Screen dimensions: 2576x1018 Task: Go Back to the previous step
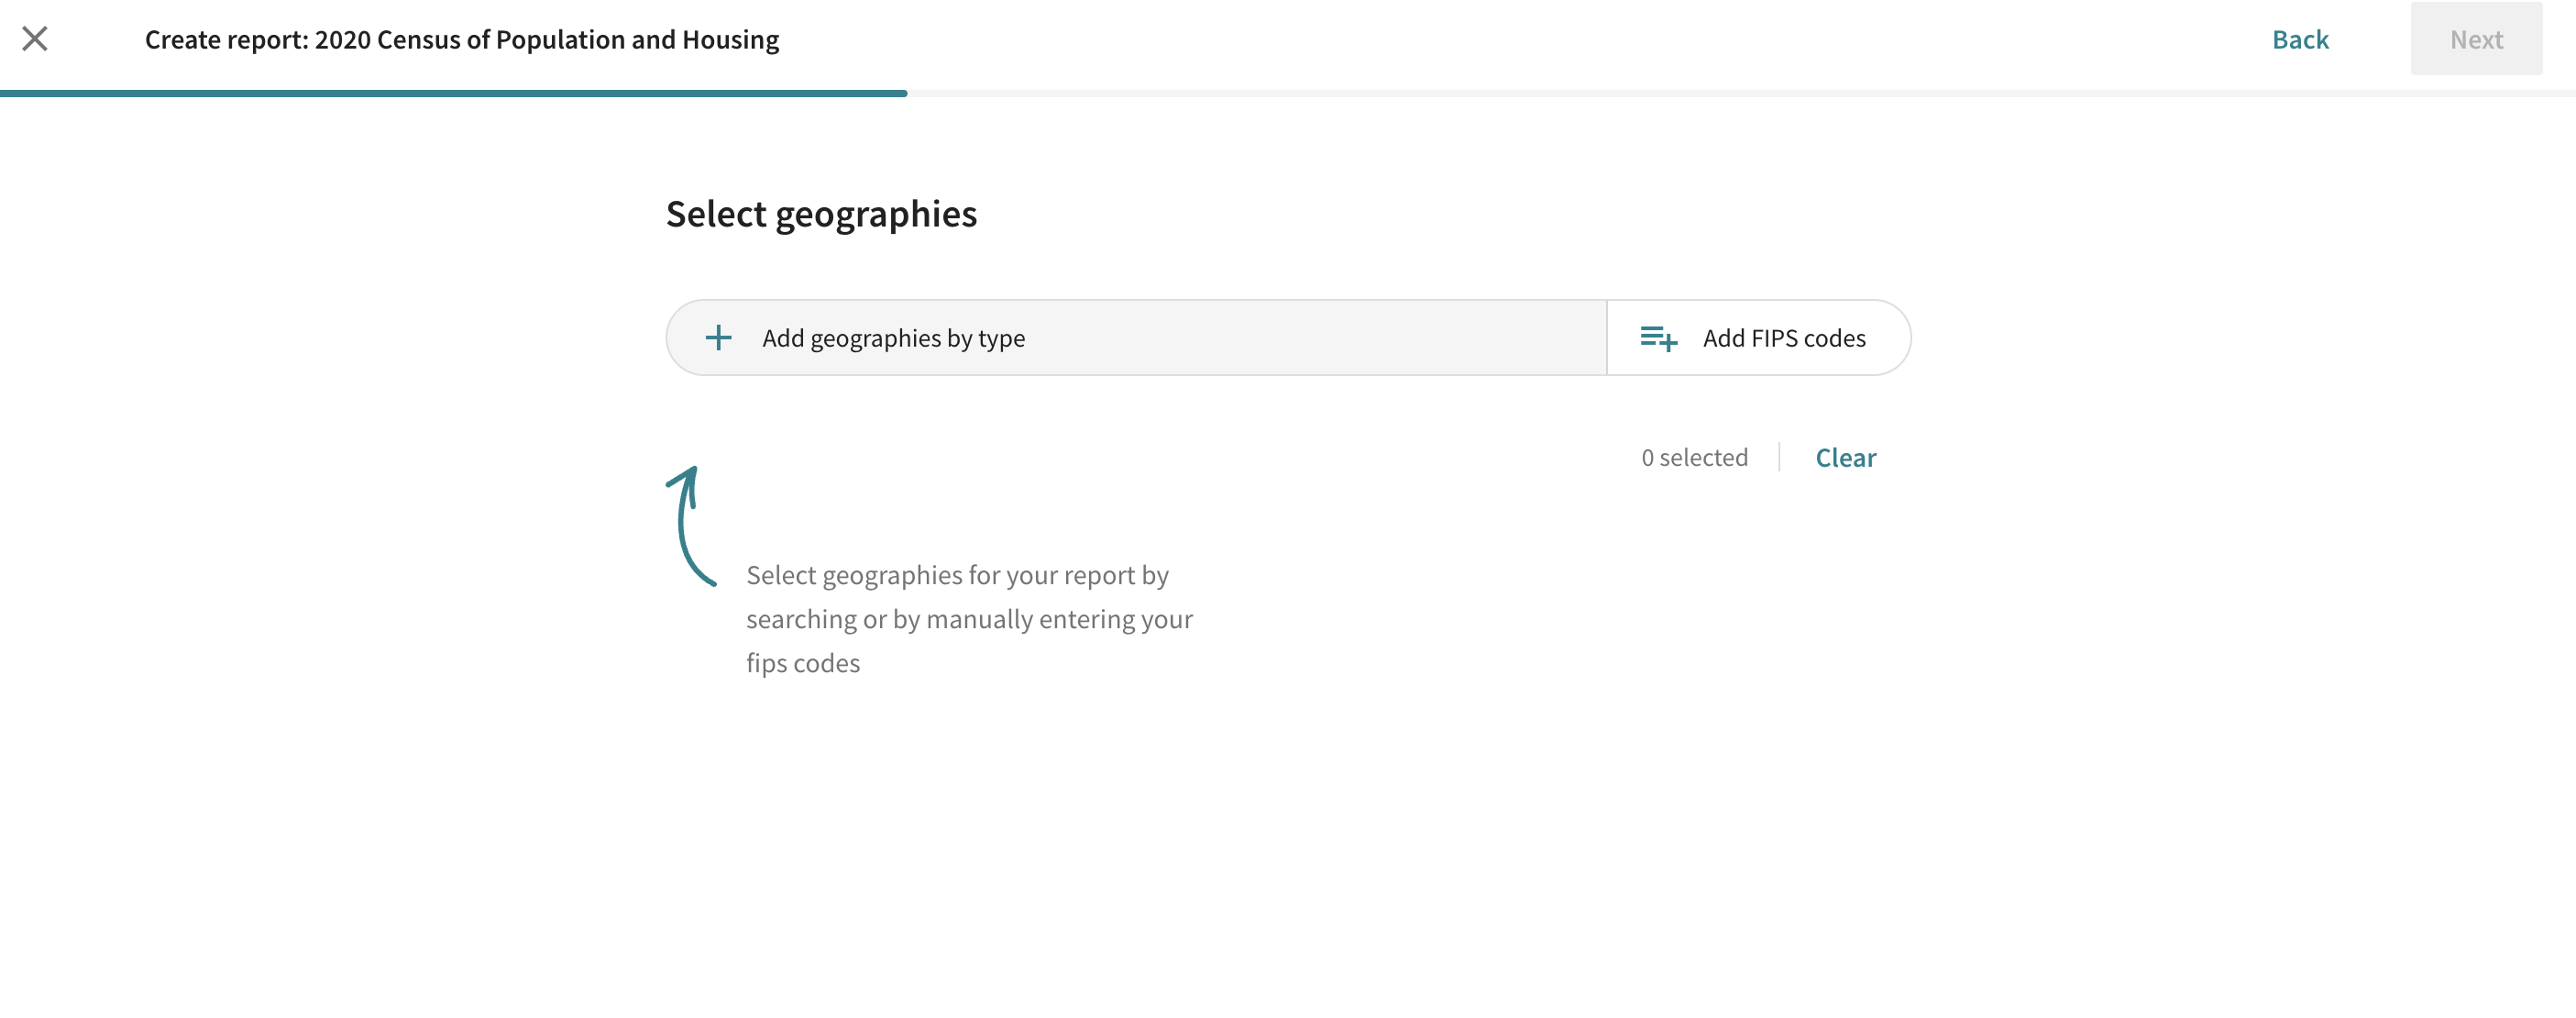[2299, 39]
